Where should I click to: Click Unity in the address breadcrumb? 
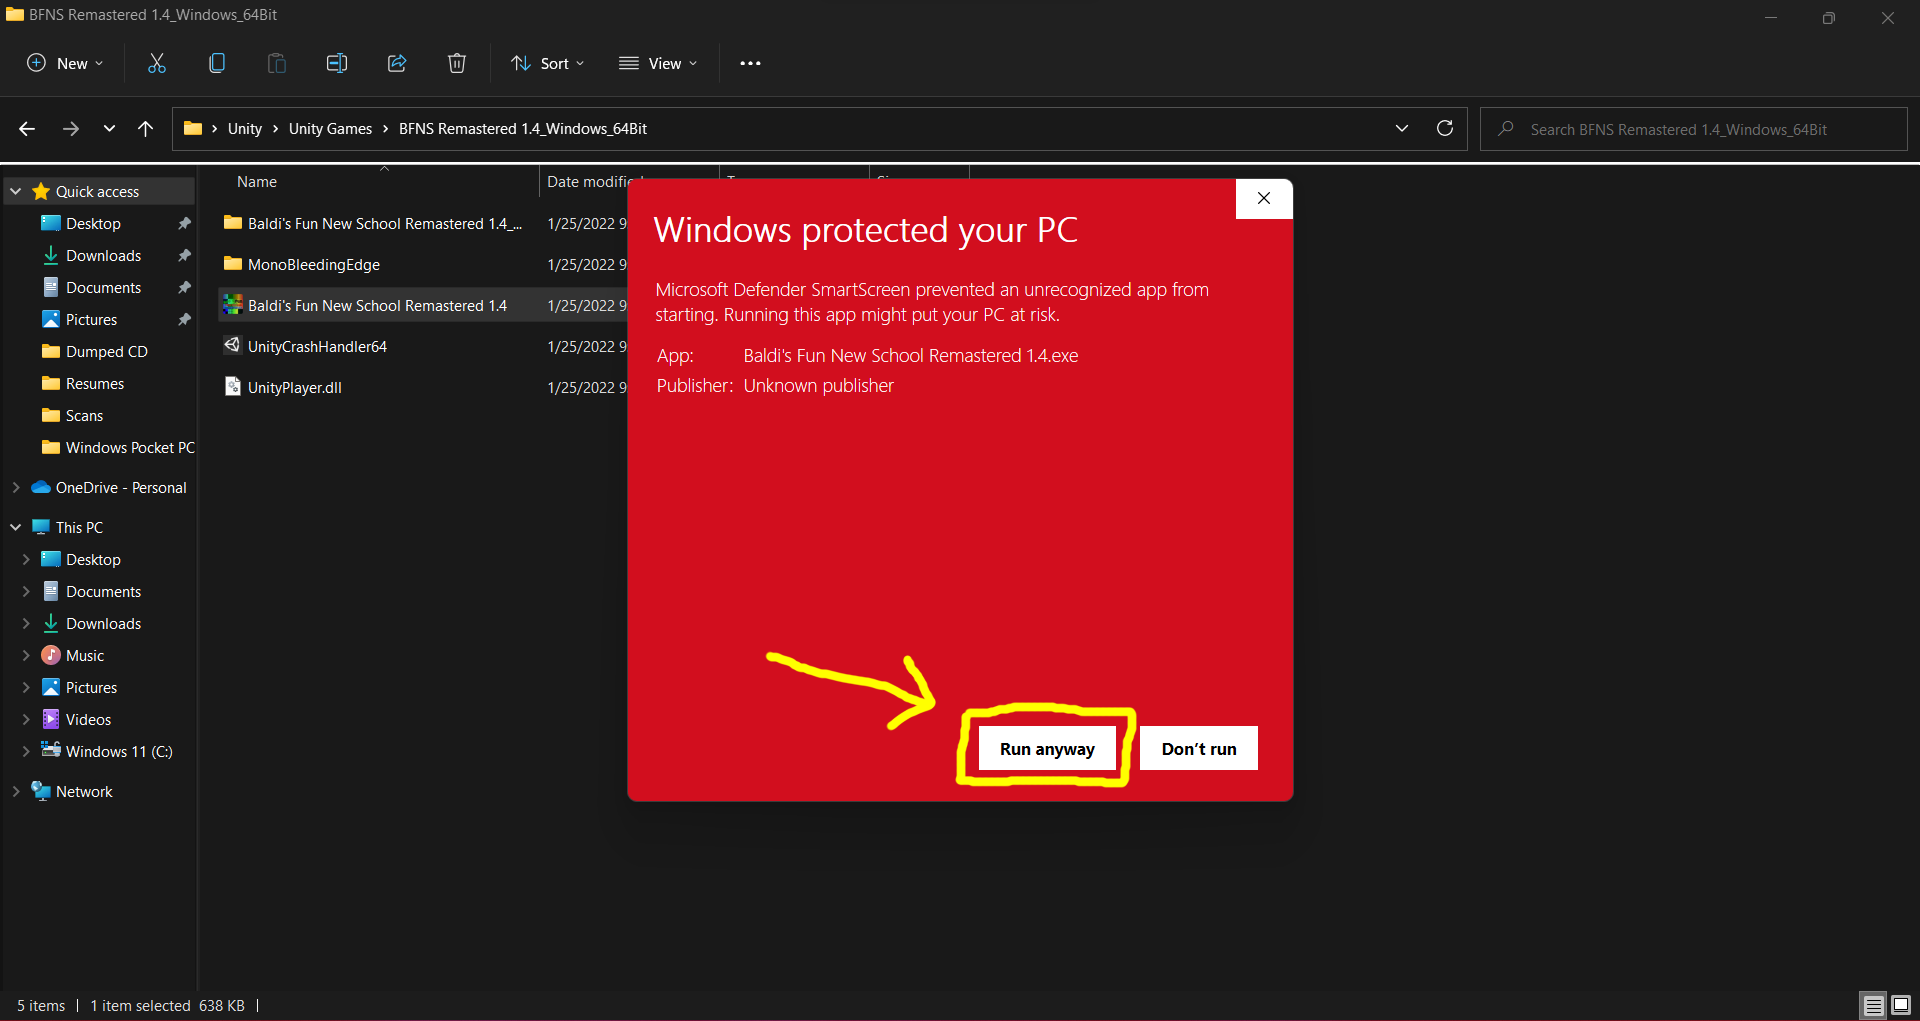click(244, 129)
